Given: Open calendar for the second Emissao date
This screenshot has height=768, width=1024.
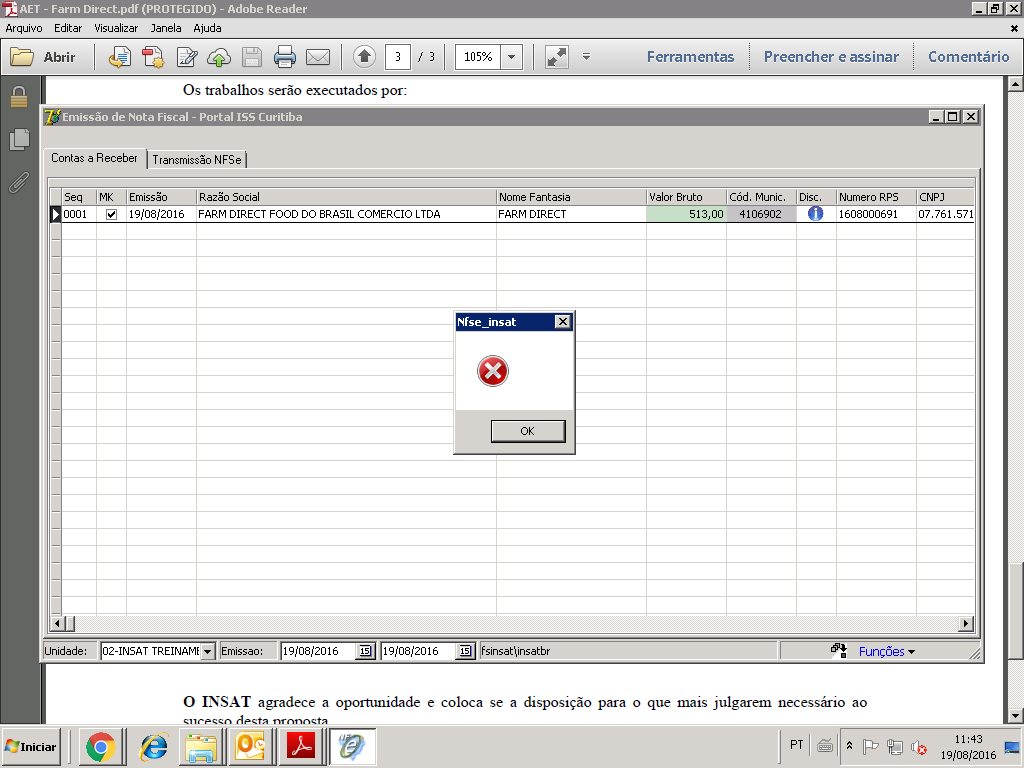Looking at the screenshot, I should click(465, 651).
